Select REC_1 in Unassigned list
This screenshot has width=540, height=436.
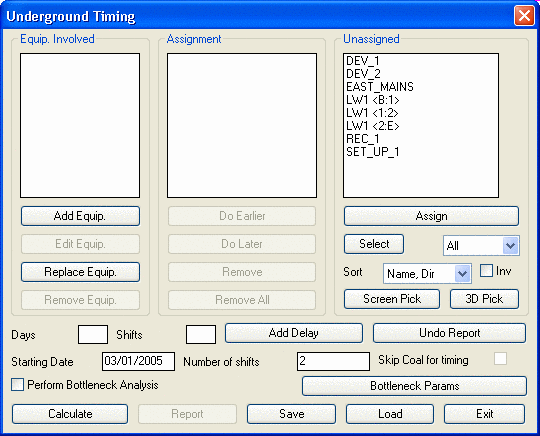click(363, 139)
